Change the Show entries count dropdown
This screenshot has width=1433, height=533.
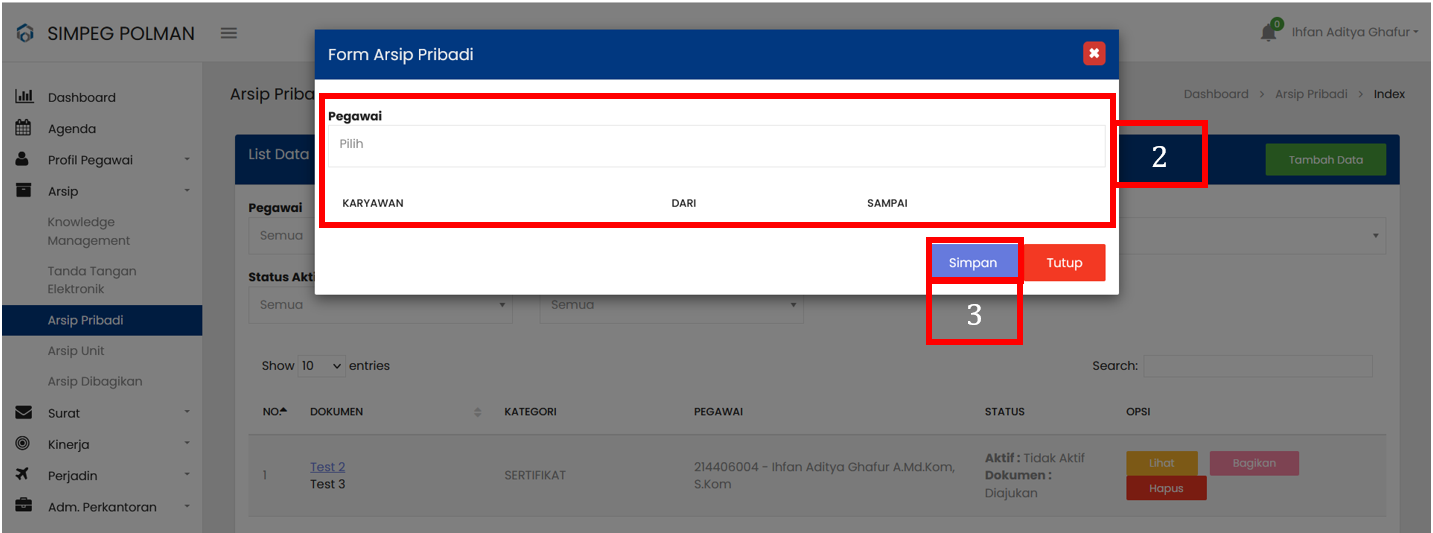pos(322,366)
